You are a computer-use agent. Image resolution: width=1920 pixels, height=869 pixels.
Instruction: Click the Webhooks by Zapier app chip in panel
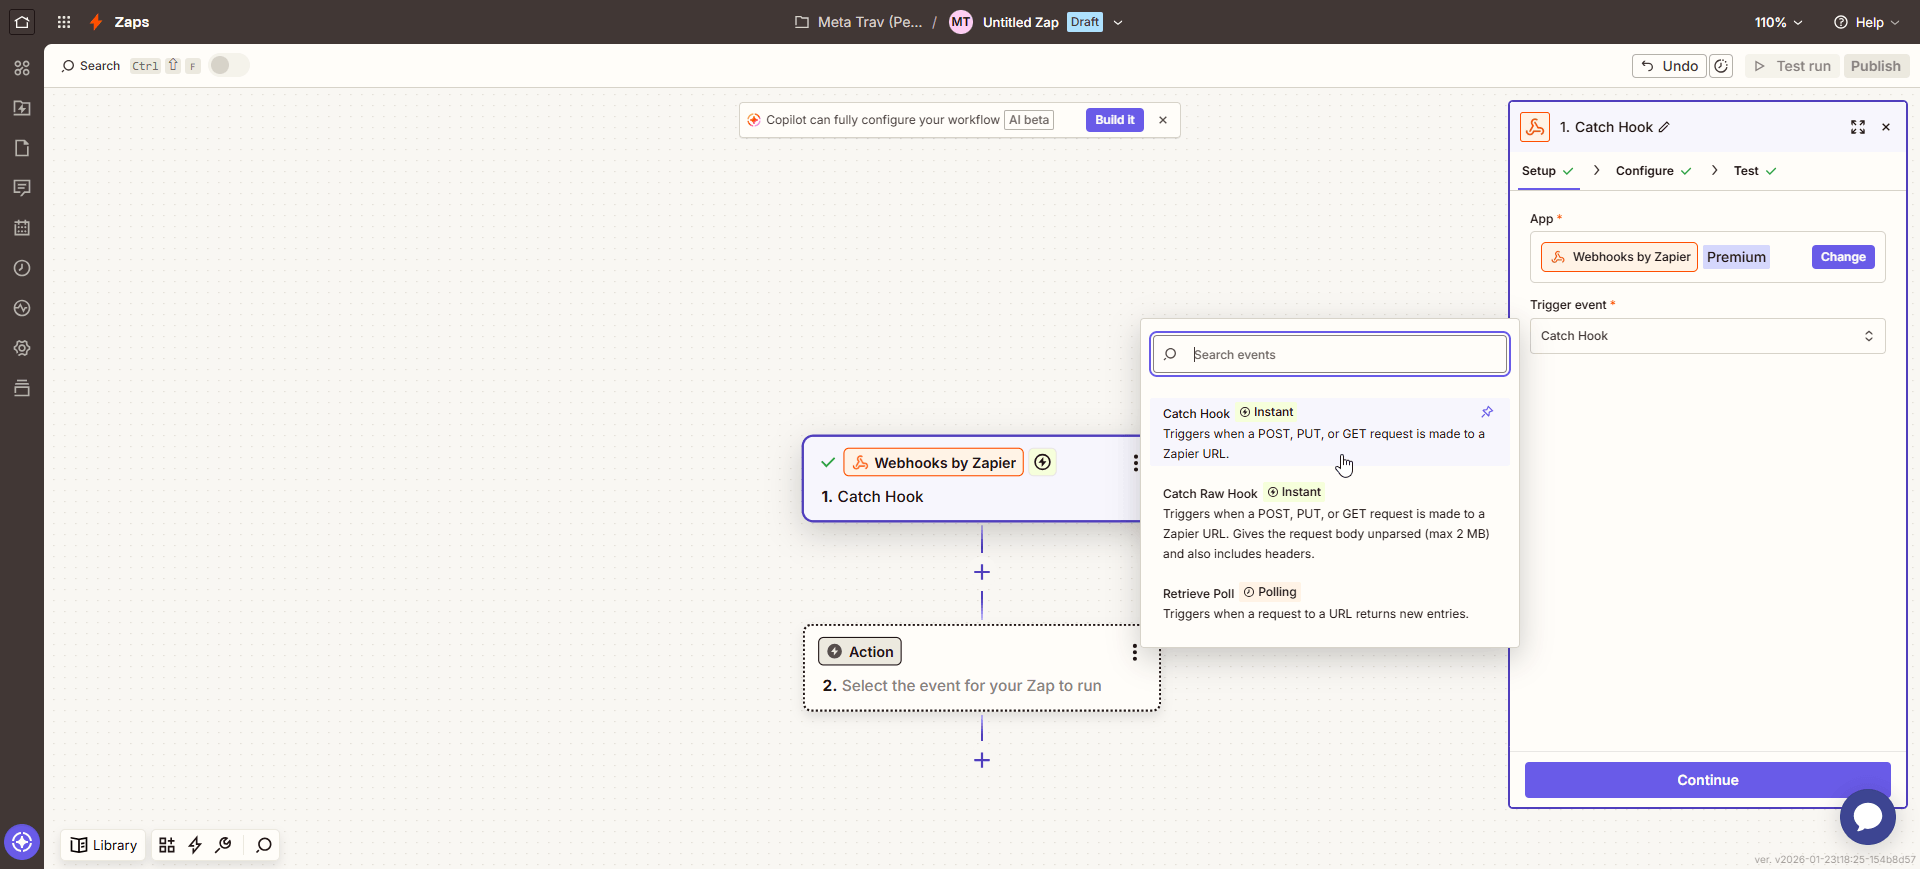coord(1619,257)
